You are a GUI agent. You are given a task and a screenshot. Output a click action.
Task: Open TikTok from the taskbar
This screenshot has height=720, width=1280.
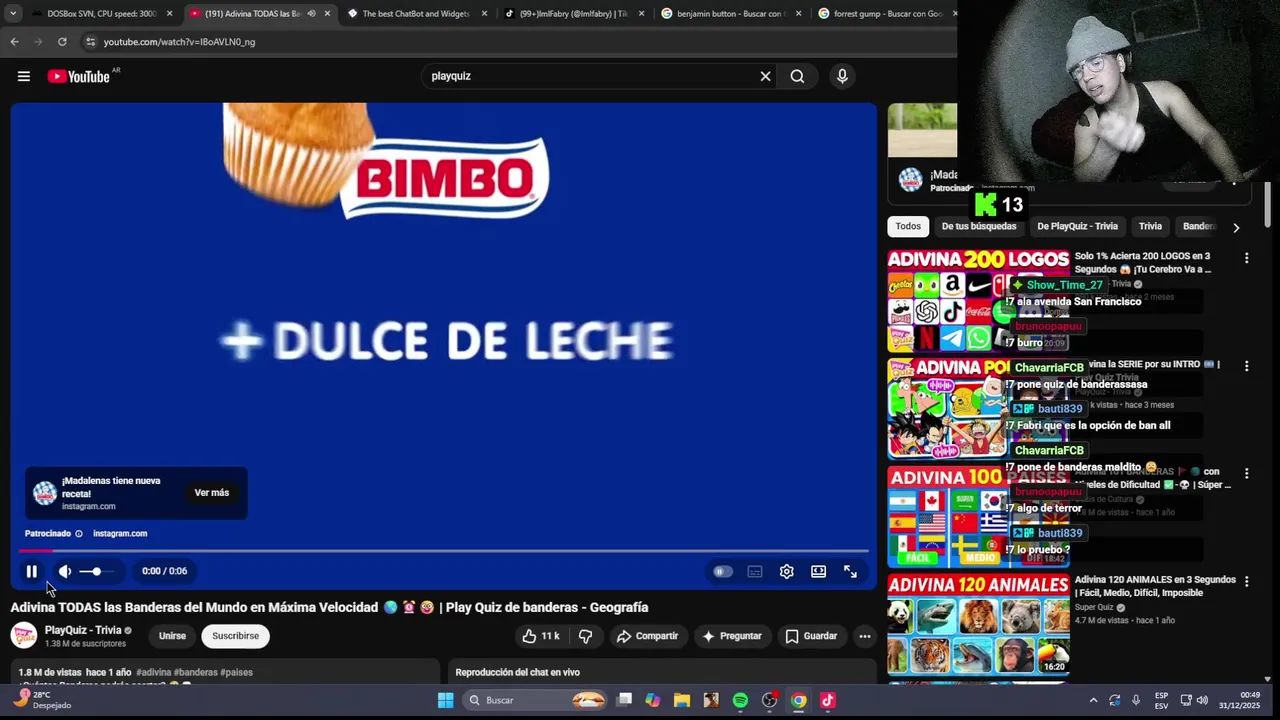(x=827, y=700)
